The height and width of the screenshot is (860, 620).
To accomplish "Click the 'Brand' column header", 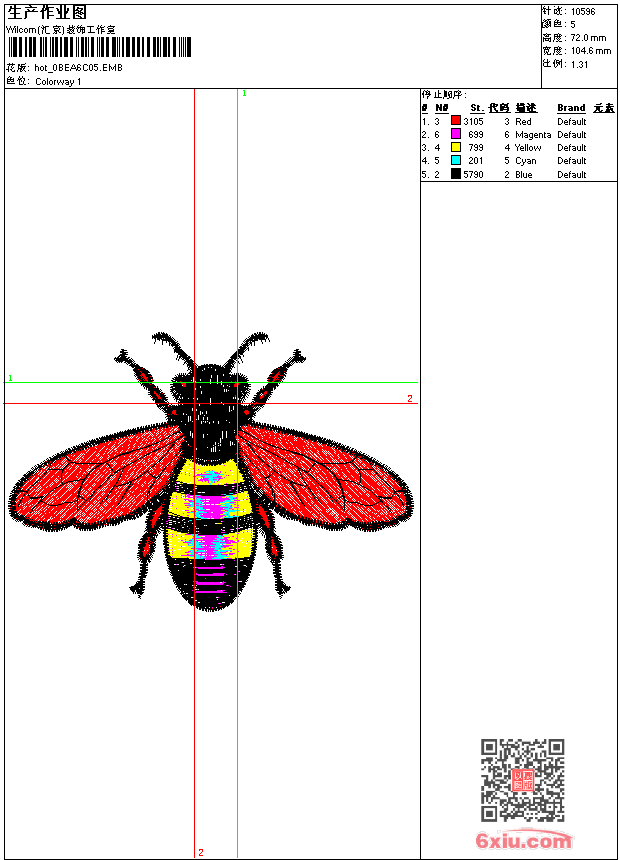I will 571,108.
